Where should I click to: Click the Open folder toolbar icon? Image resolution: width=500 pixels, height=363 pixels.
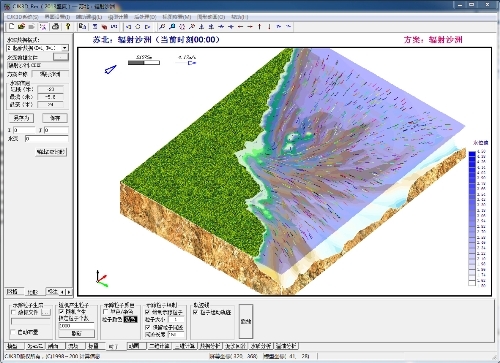[x=21, y=27]
